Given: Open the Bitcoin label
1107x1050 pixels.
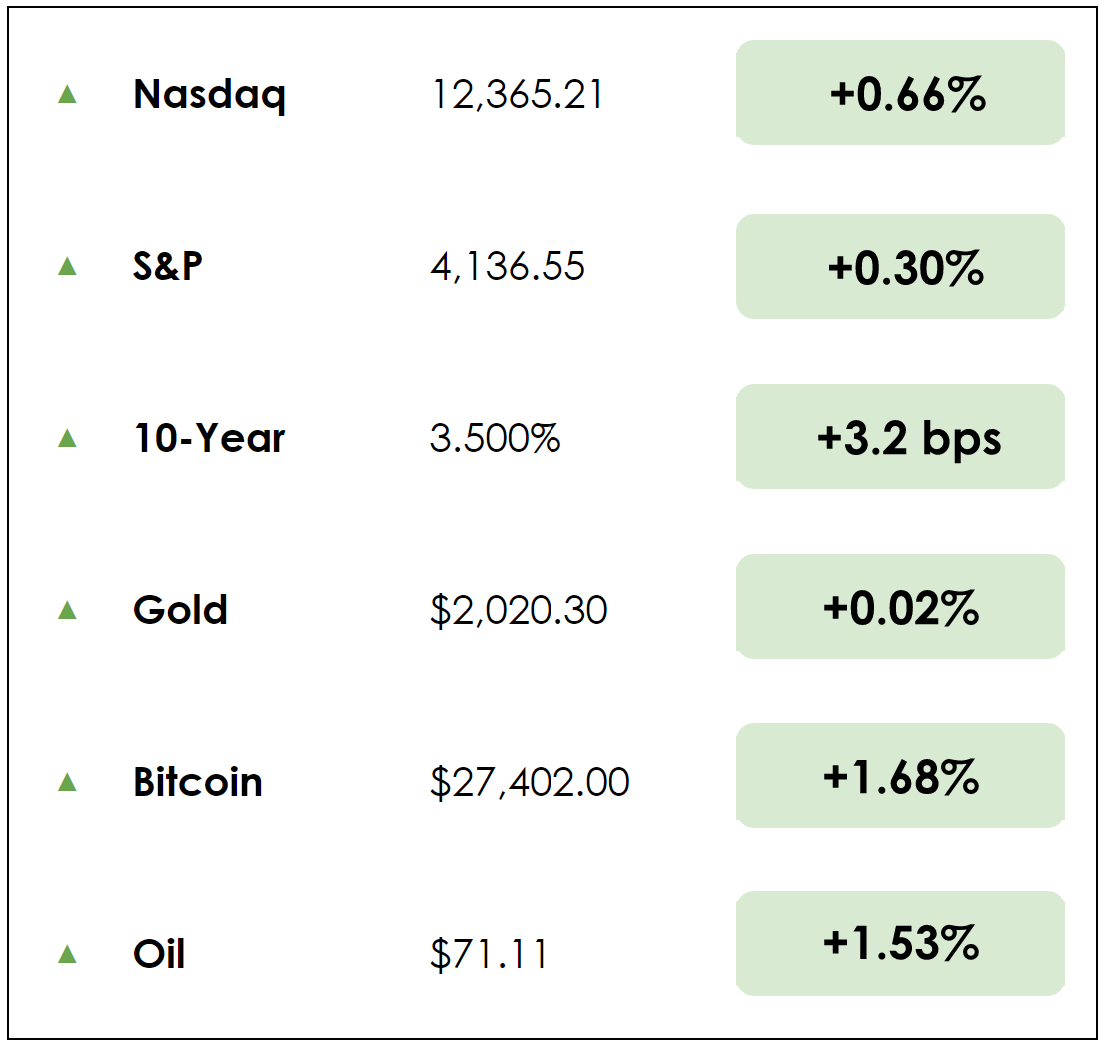Looking at the screenshot, I should pyautogui.click(x=198, y=782).
